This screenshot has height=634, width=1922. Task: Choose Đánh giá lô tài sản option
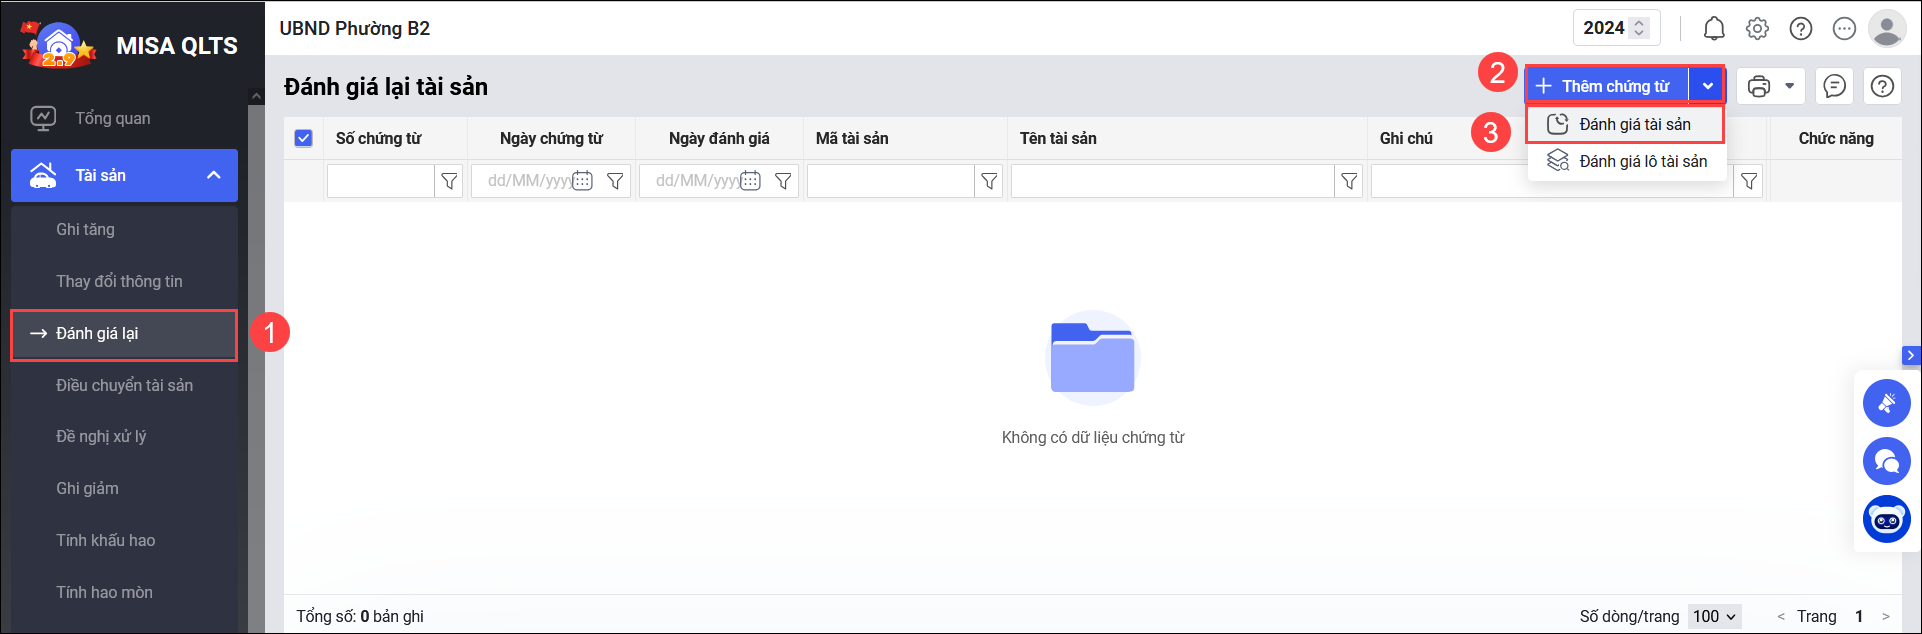[x=1642, y=161]
